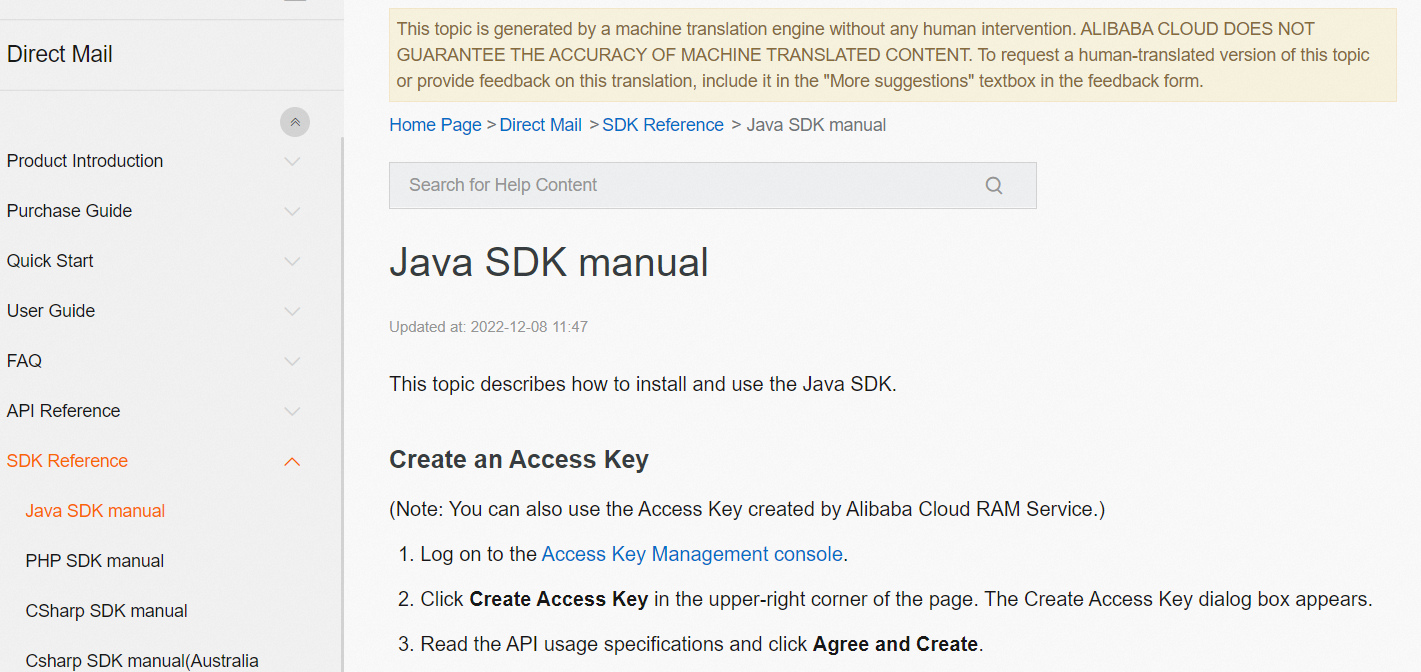
Task: Click the search magnifier icon
Action: click(993, 185)
